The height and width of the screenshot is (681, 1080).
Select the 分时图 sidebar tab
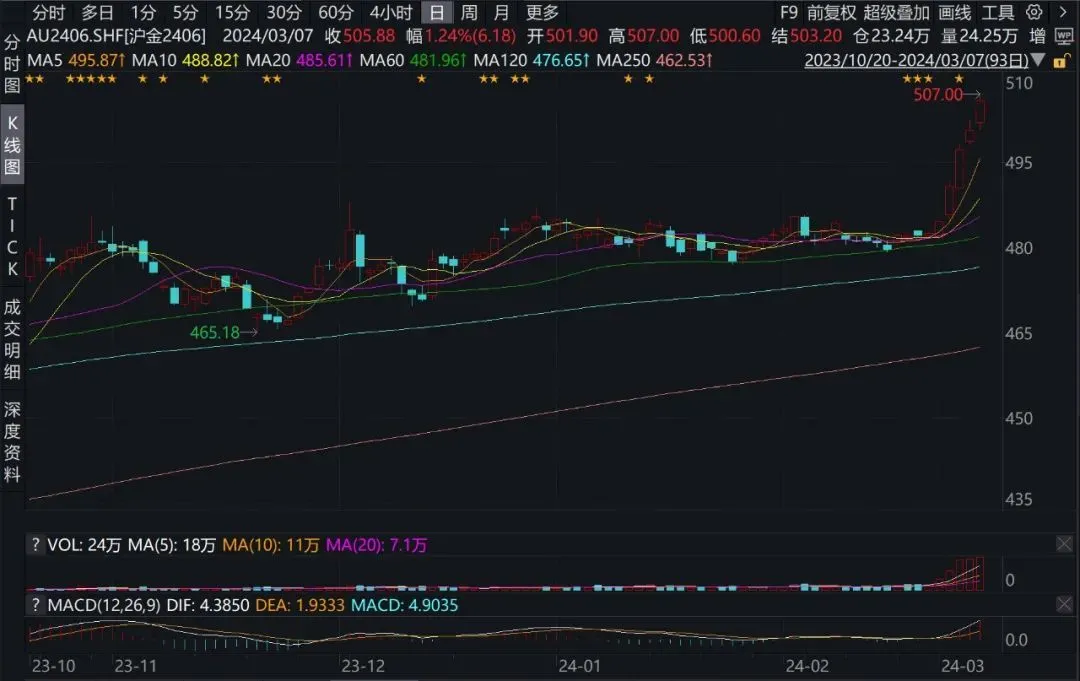pyautogui.click(x=12, y=64)
